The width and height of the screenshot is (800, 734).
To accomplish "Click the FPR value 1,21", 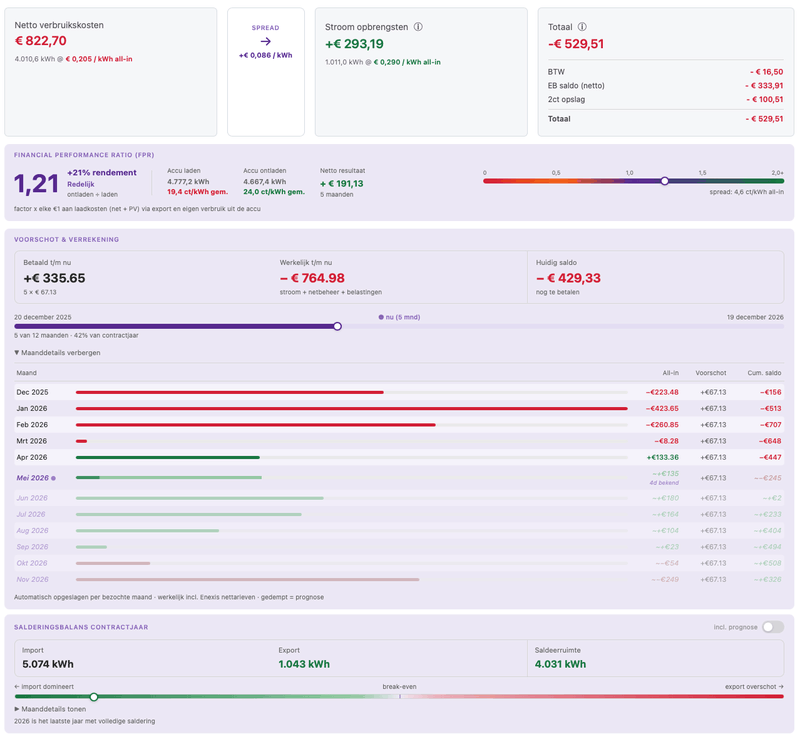I will tap(36, 184).
